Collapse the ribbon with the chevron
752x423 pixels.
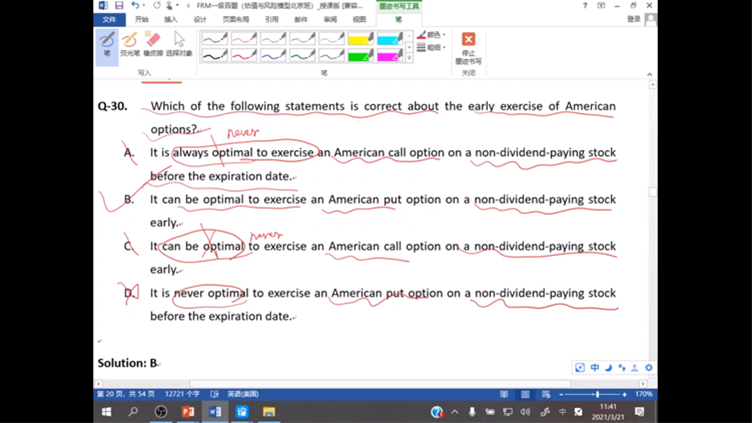click(649, 74)
